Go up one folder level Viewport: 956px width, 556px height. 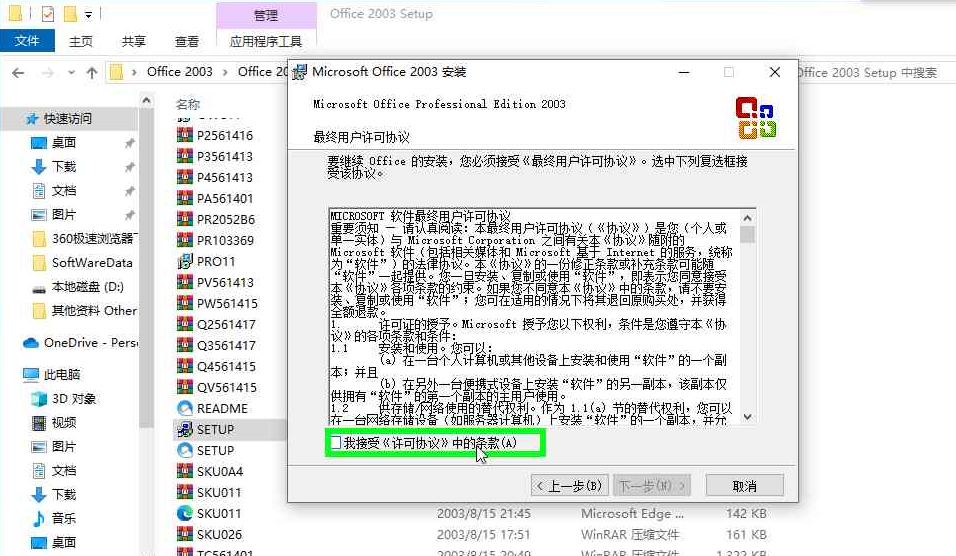pos(91,73)
